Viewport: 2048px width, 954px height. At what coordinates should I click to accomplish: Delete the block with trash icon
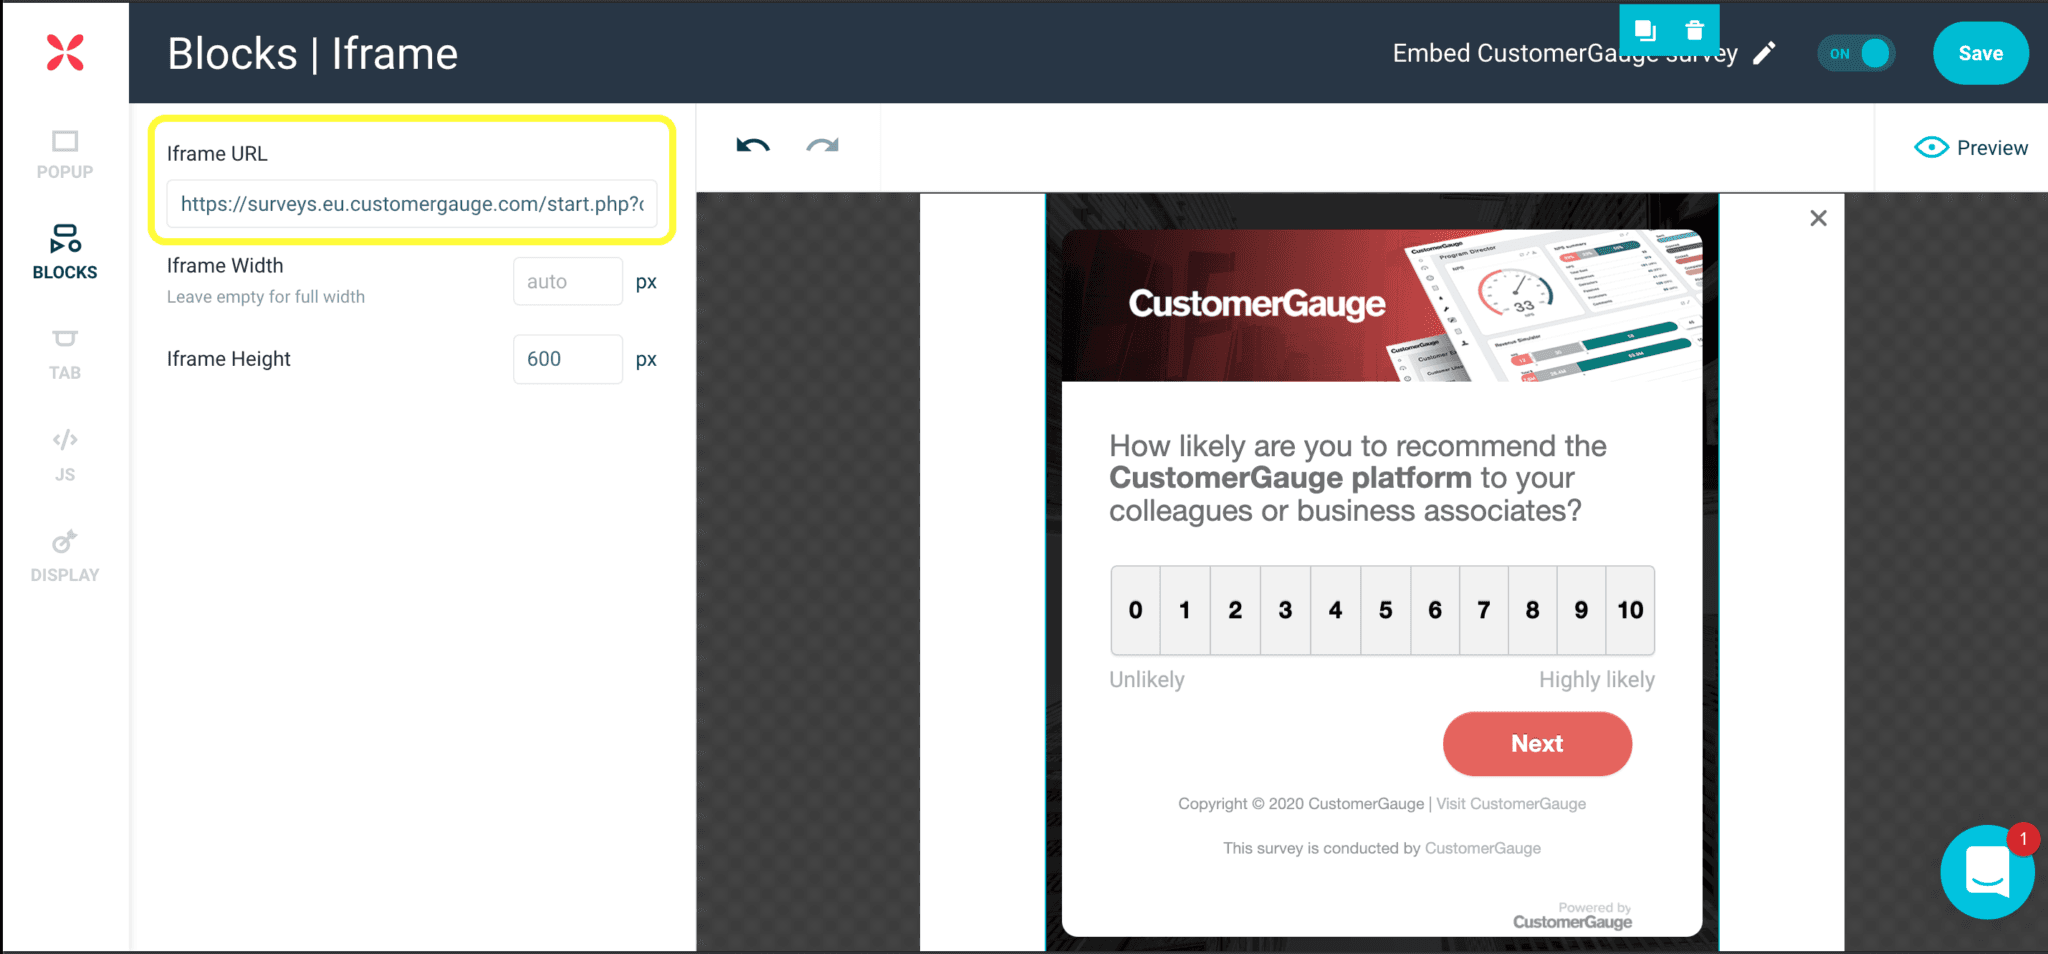(x=1694, y=31)
